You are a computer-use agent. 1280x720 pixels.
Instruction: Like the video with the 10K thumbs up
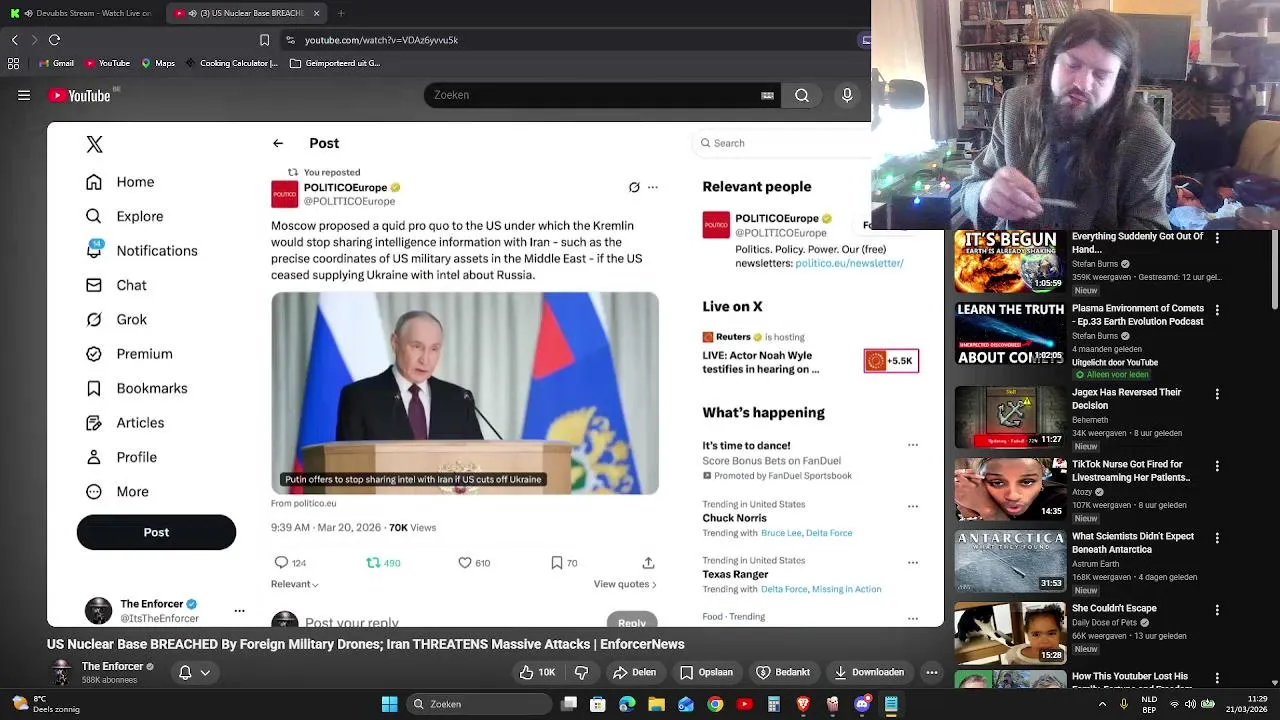click(537, 672)
